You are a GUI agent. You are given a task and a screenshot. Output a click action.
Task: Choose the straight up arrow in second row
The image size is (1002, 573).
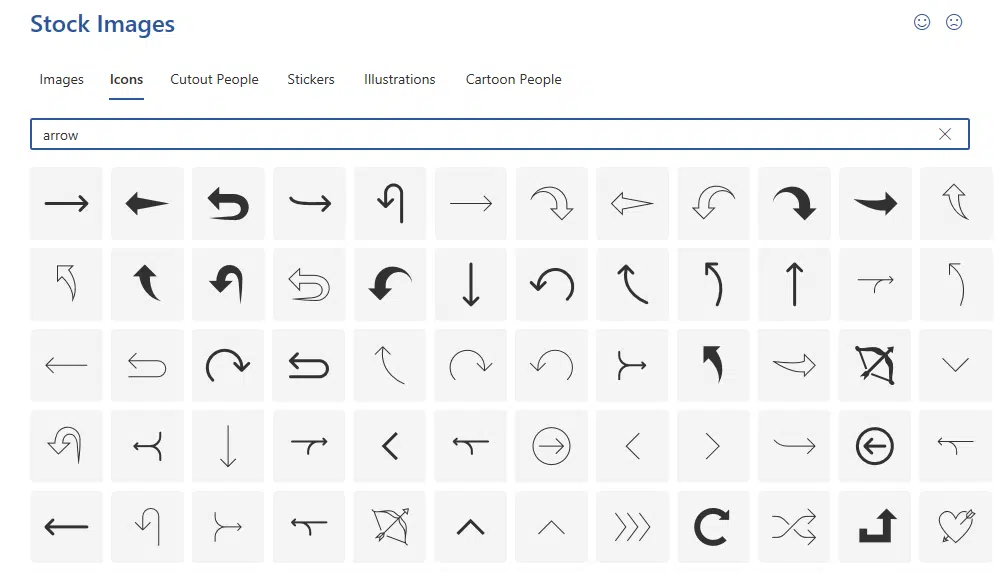(794, 284)
